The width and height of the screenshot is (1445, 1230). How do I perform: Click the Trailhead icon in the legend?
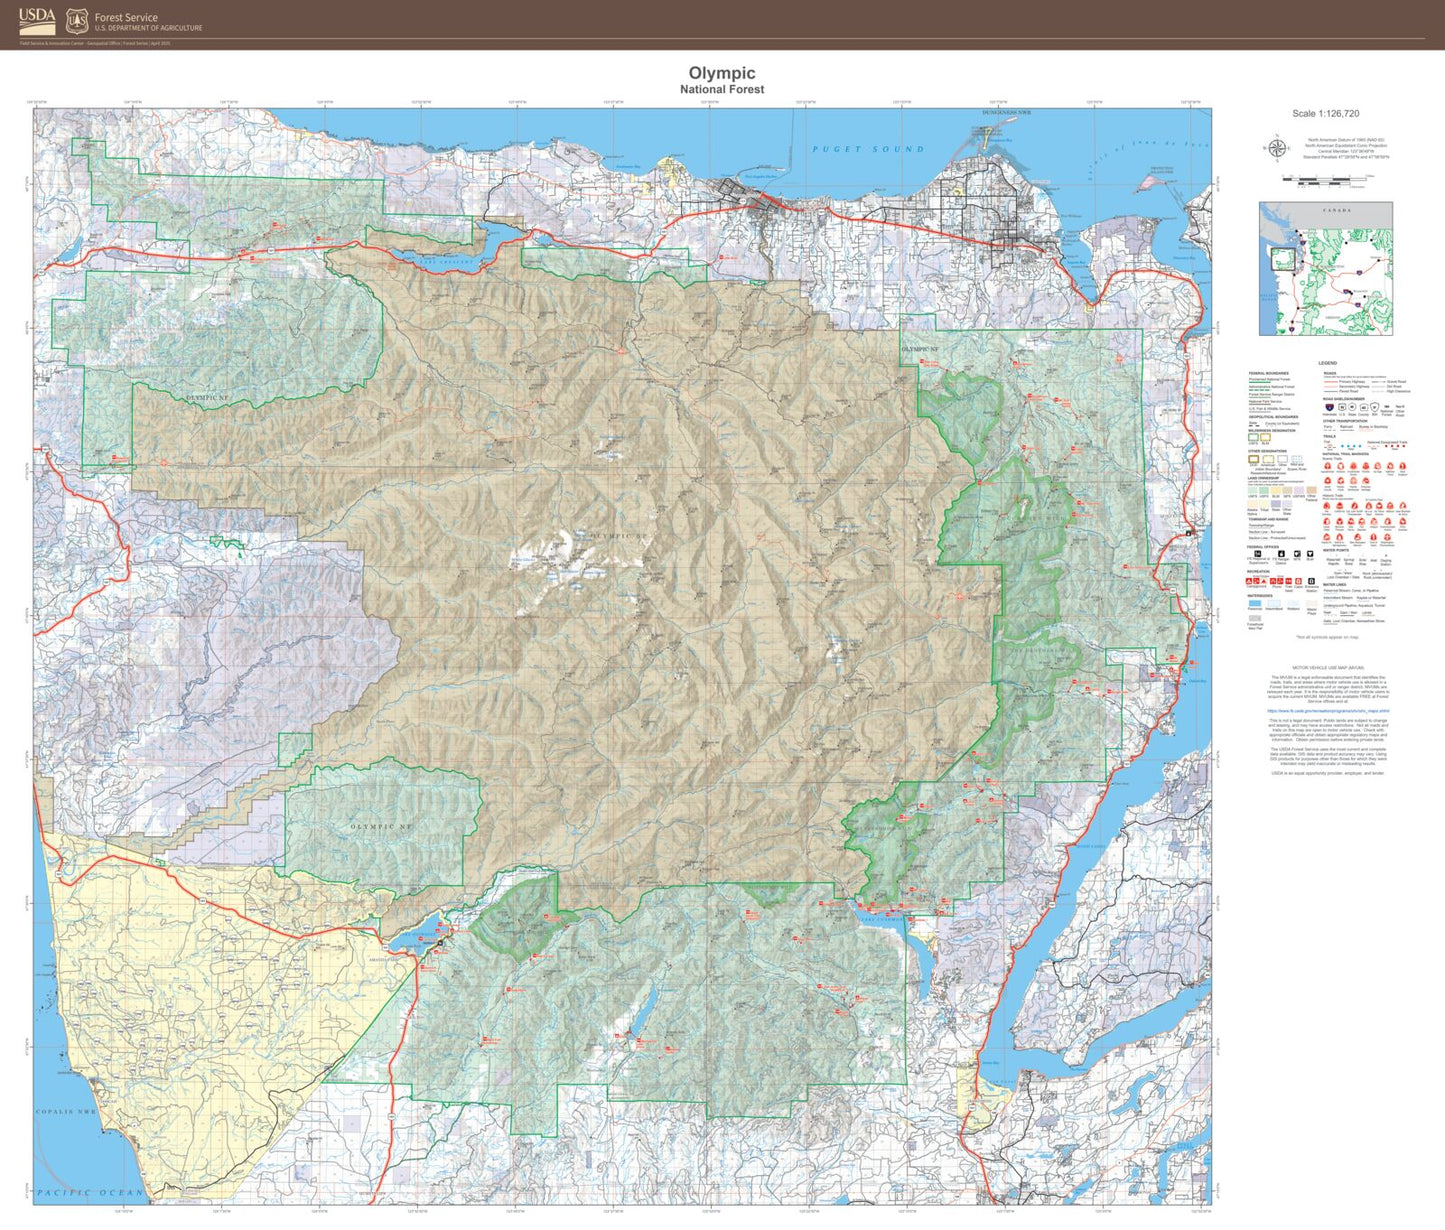point(1288,582)
